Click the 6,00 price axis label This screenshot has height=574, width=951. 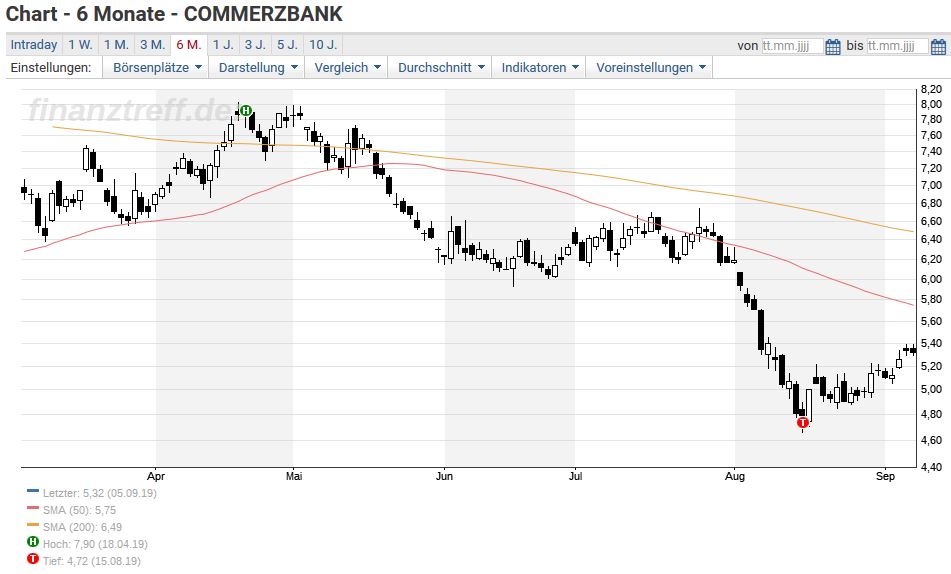931,279
